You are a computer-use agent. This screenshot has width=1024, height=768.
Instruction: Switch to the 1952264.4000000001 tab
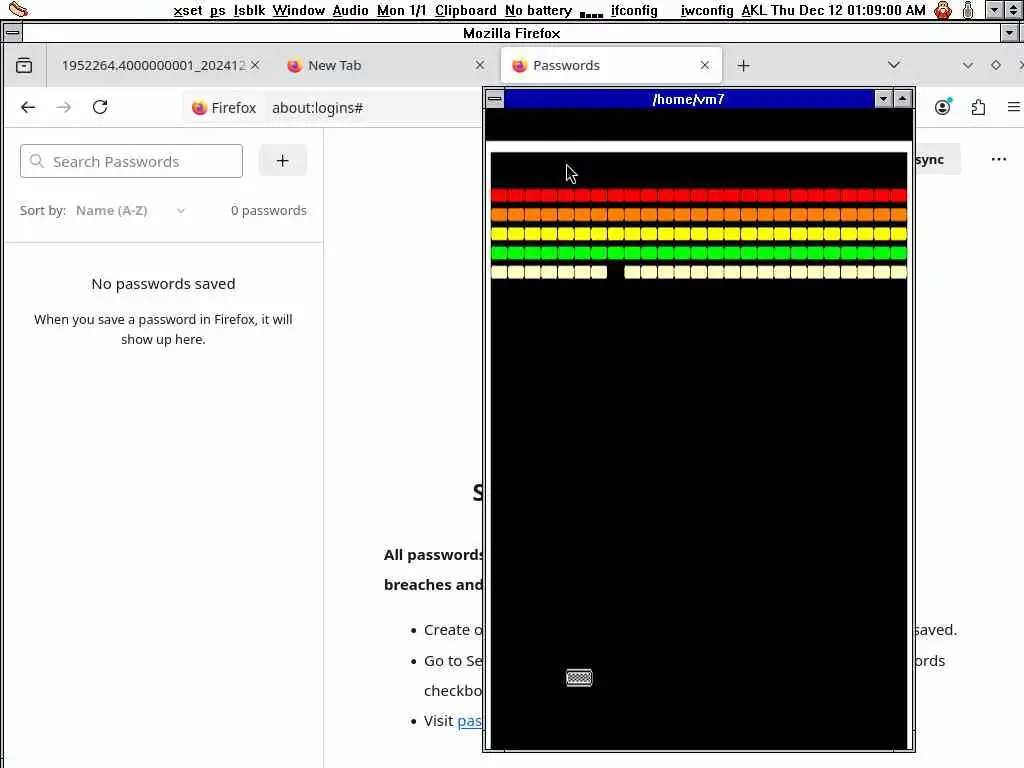point(154,65)
